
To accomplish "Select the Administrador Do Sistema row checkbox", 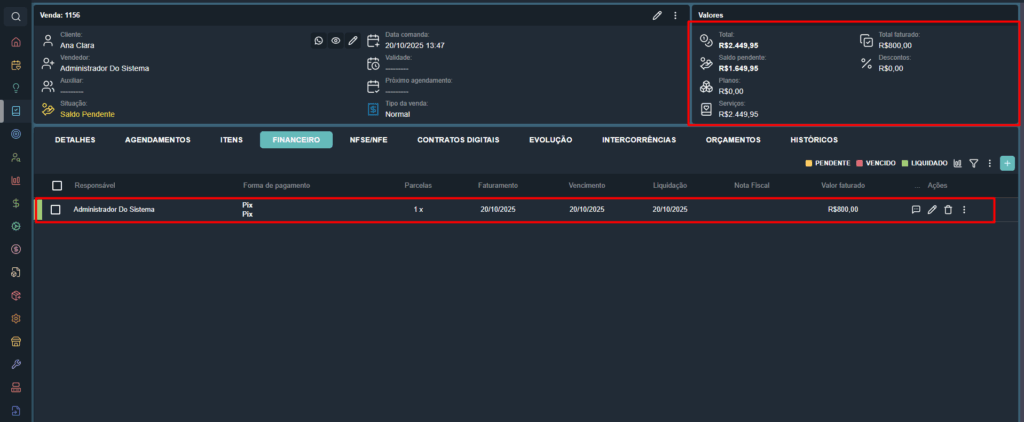I will tap(56, 209).
